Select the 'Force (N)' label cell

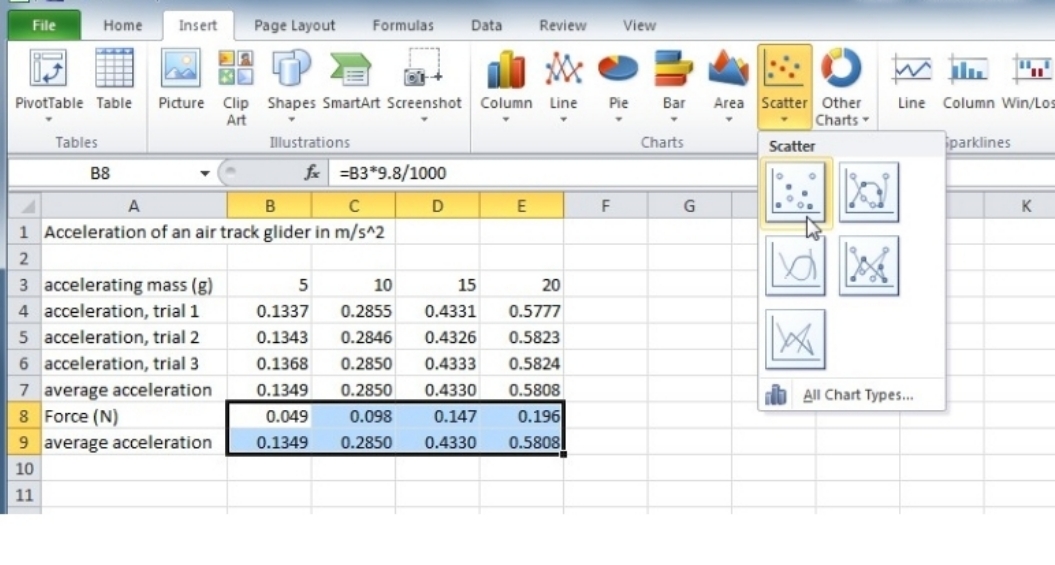134,416
